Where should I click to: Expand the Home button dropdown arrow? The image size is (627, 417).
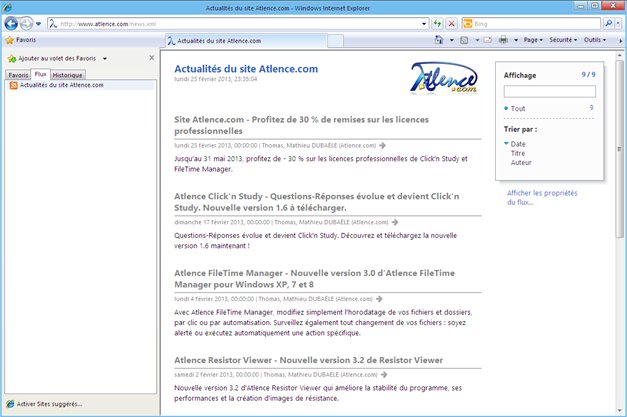[x=452, y=40]
